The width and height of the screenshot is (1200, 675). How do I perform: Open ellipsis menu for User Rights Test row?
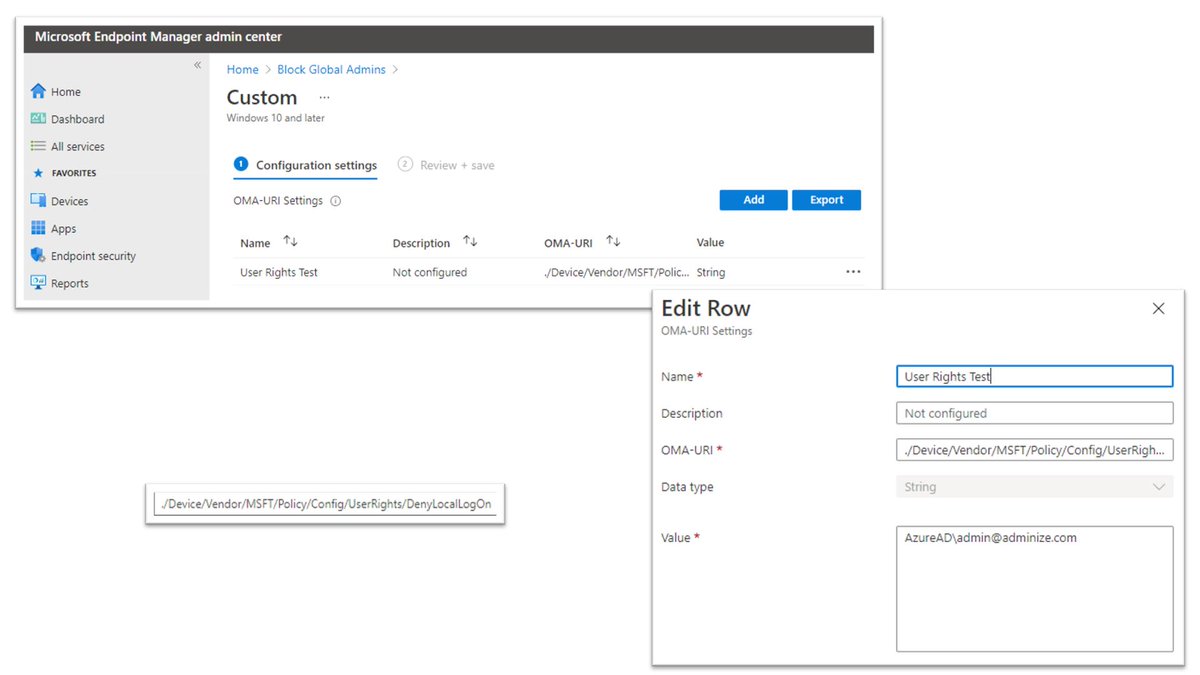[853, 272]
